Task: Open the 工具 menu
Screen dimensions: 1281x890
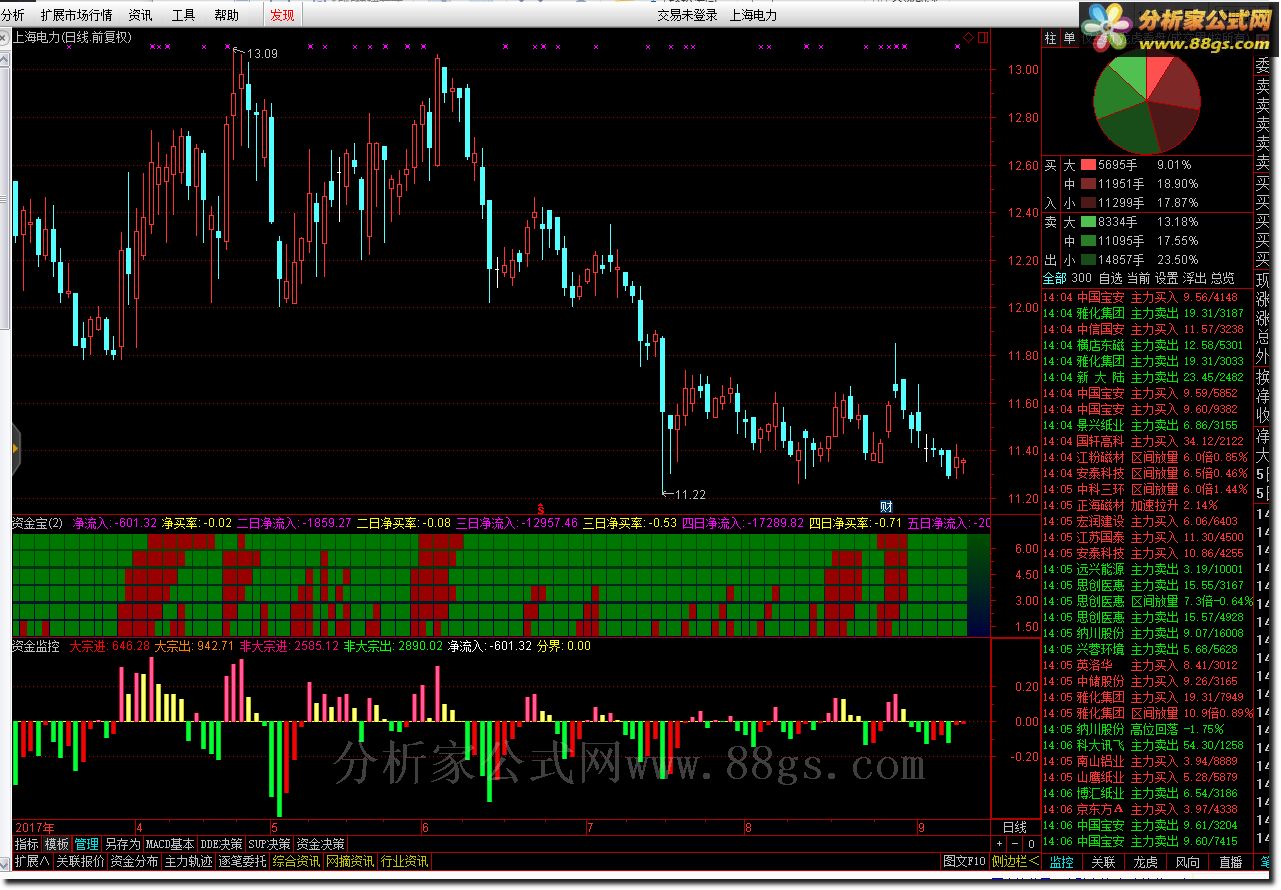Action: (x=183, y=15)
